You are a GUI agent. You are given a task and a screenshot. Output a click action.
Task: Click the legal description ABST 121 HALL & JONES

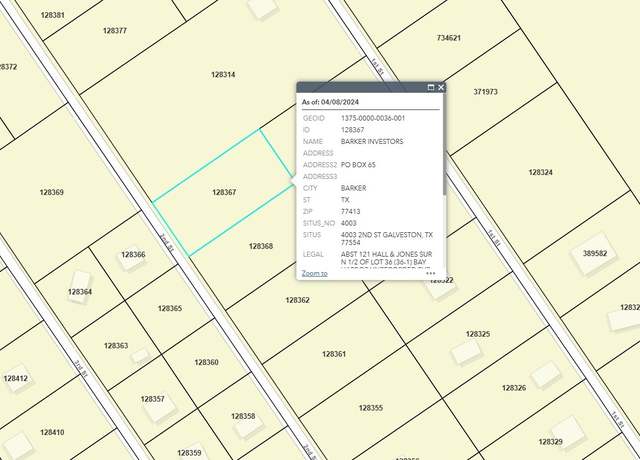386,258
